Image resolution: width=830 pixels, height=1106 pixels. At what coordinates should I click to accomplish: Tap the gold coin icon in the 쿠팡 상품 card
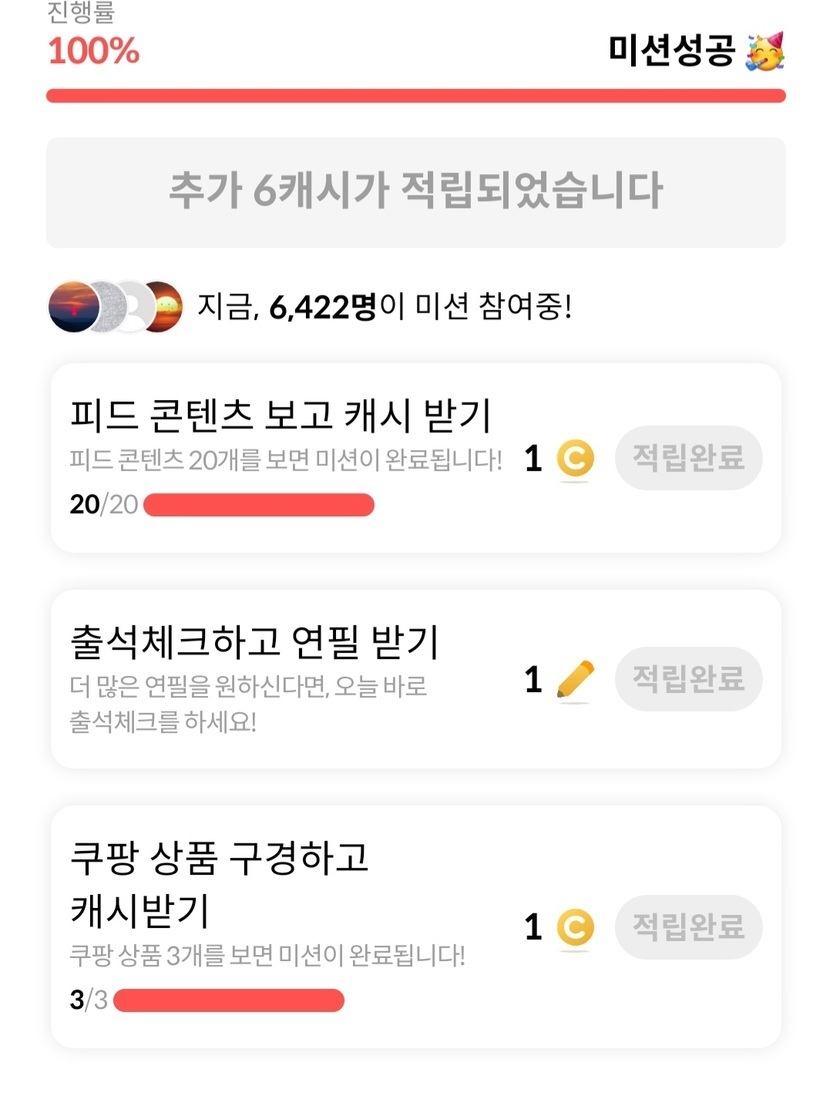coord(575,927)
